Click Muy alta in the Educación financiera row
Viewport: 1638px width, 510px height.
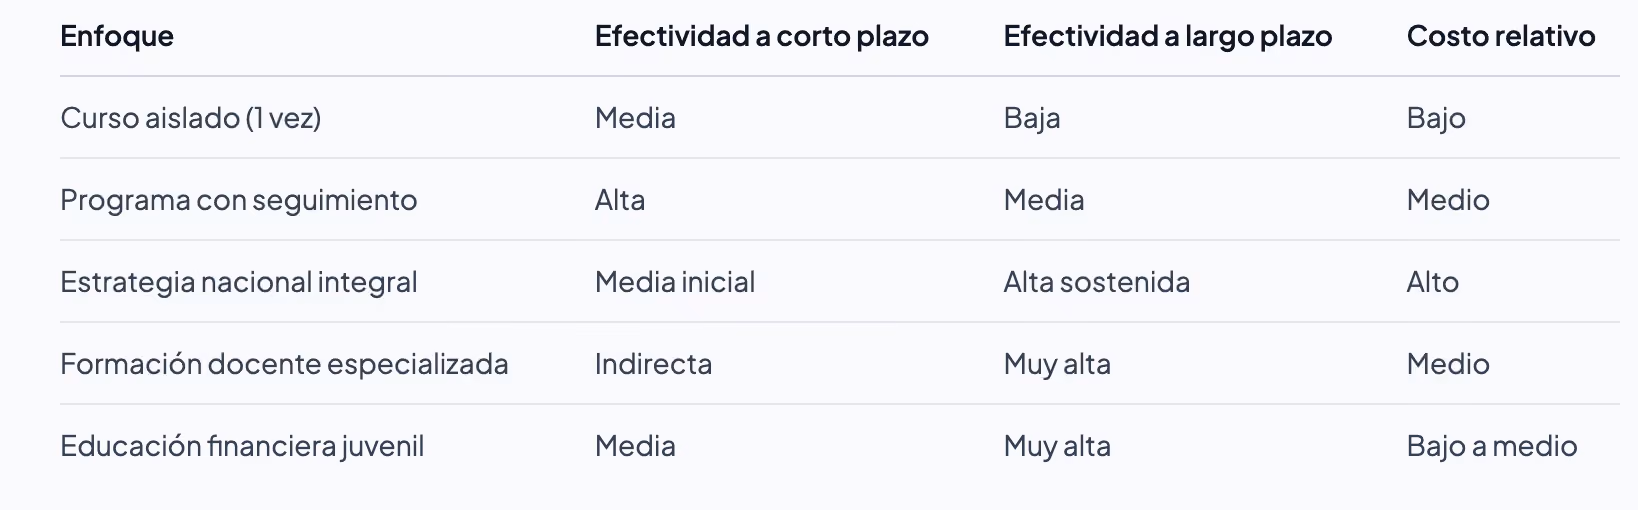pos(1057,446)
